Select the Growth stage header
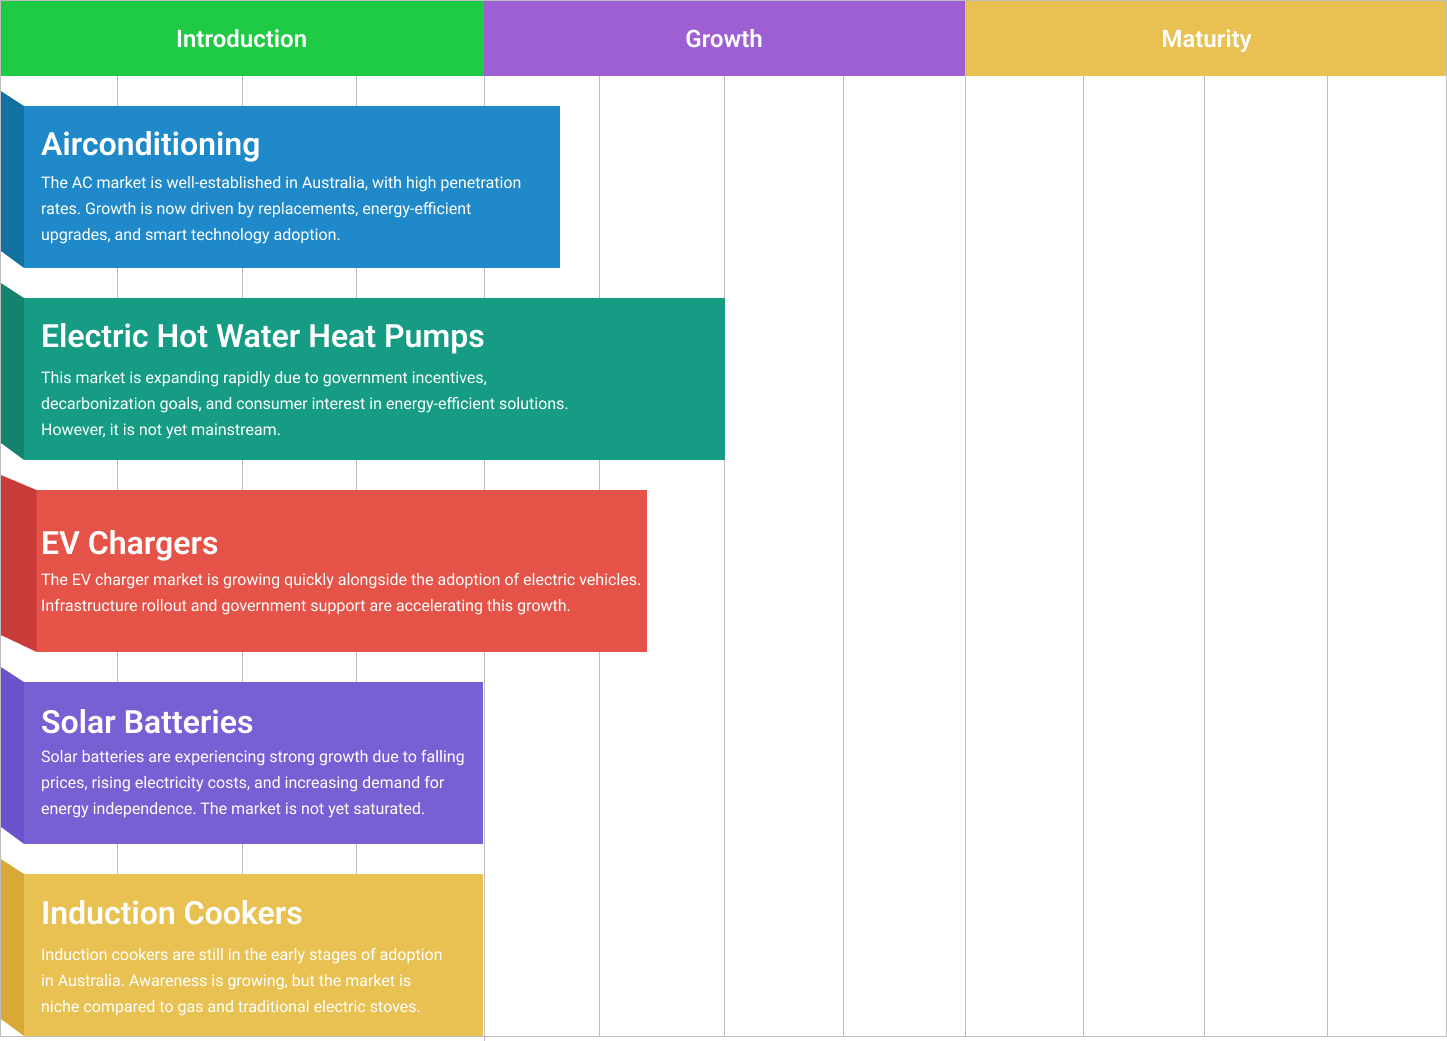Image resolution: width=1447 pixels, height=1041 pixels. 724,39
